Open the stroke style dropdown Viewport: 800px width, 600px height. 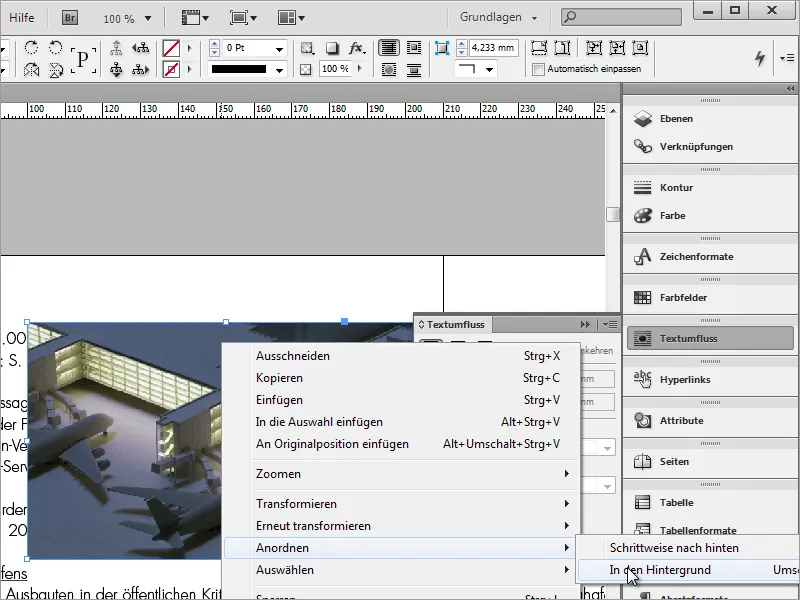280,70
